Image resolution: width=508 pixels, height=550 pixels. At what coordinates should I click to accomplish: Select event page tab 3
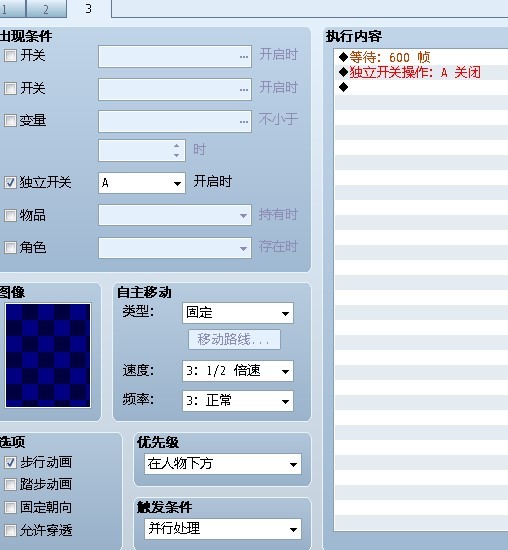(88, 9)
